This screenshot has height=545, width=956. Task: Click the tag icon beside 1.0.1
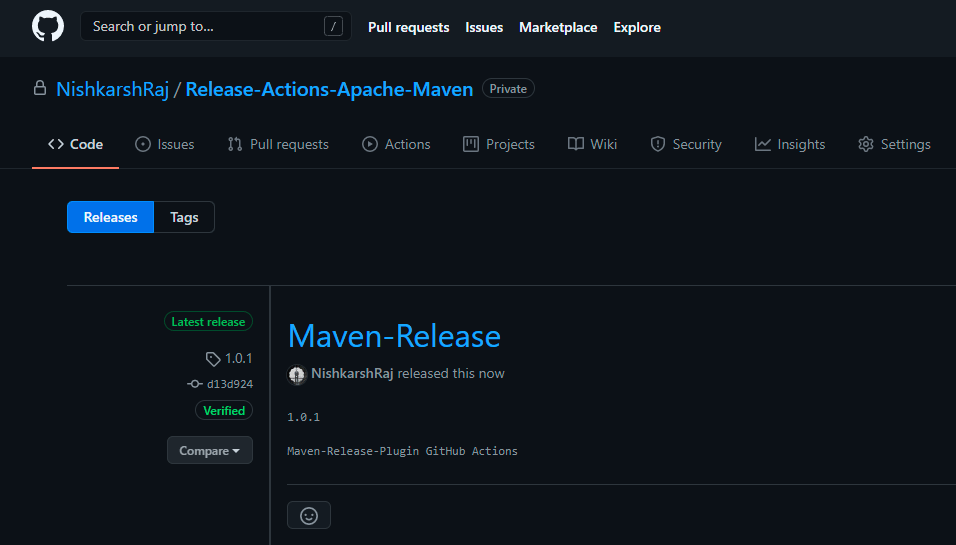pos(213,359)
